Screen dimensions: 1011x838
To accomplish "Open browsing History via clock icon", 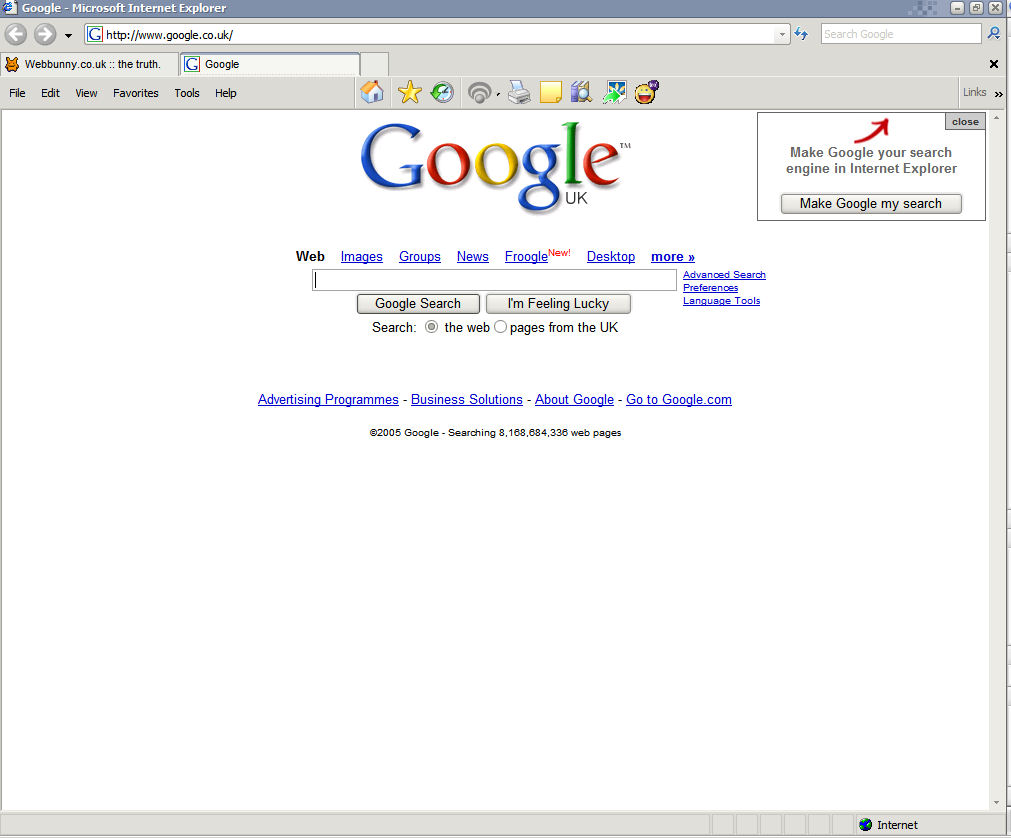I will [442, 93].
